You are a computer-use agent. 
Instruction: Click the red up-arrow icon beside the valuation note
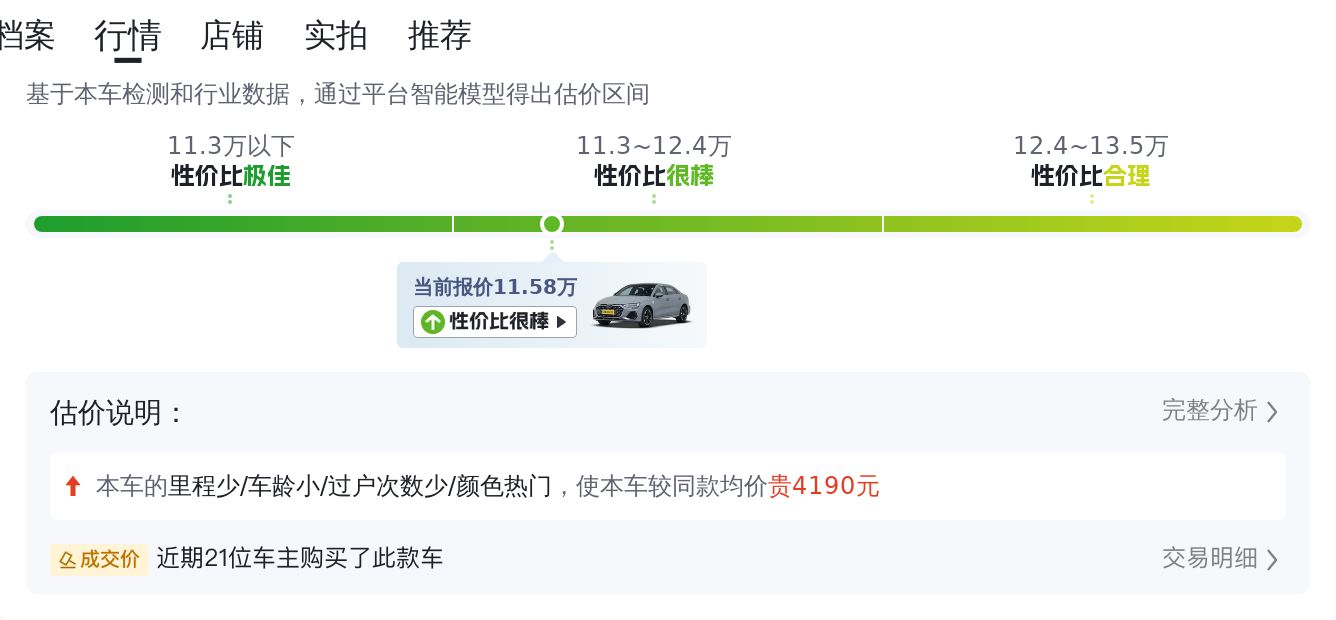(72, 486)
